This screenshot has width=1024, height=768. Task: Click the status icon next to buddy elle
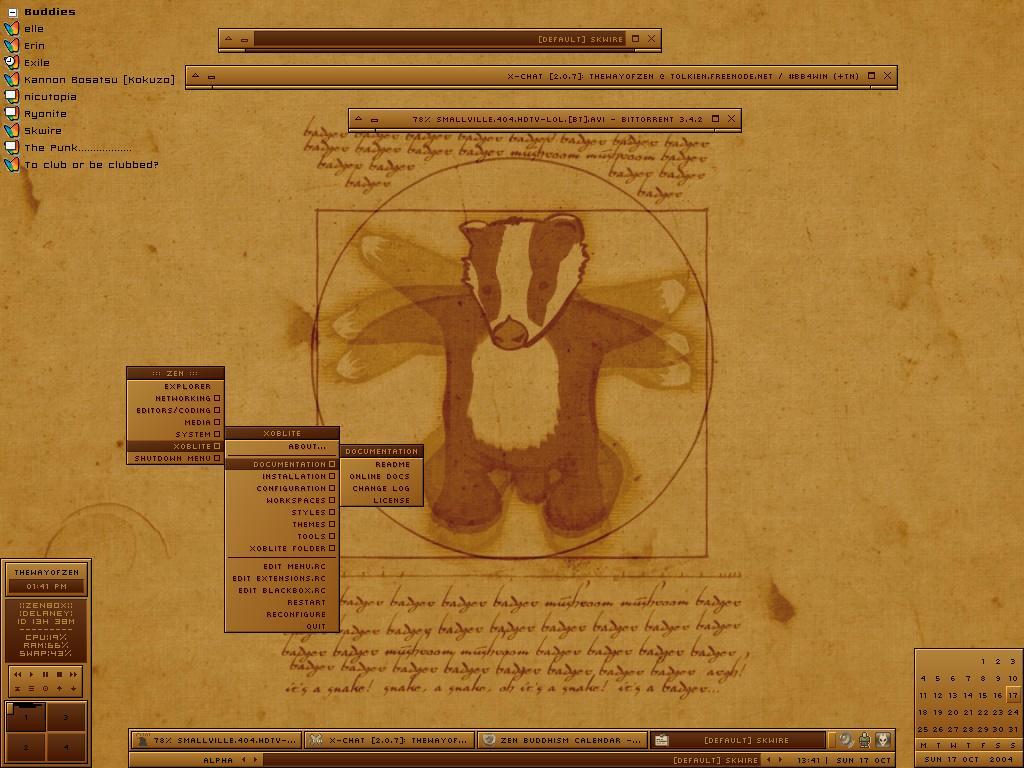click(x=12, y=29)
